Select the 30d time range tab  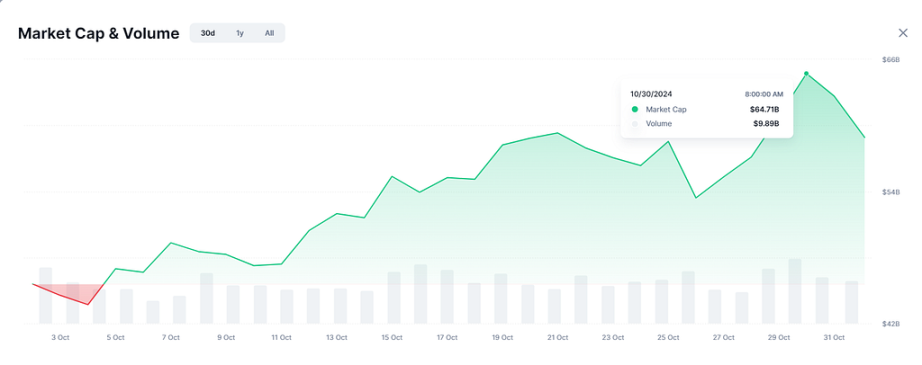208,33
